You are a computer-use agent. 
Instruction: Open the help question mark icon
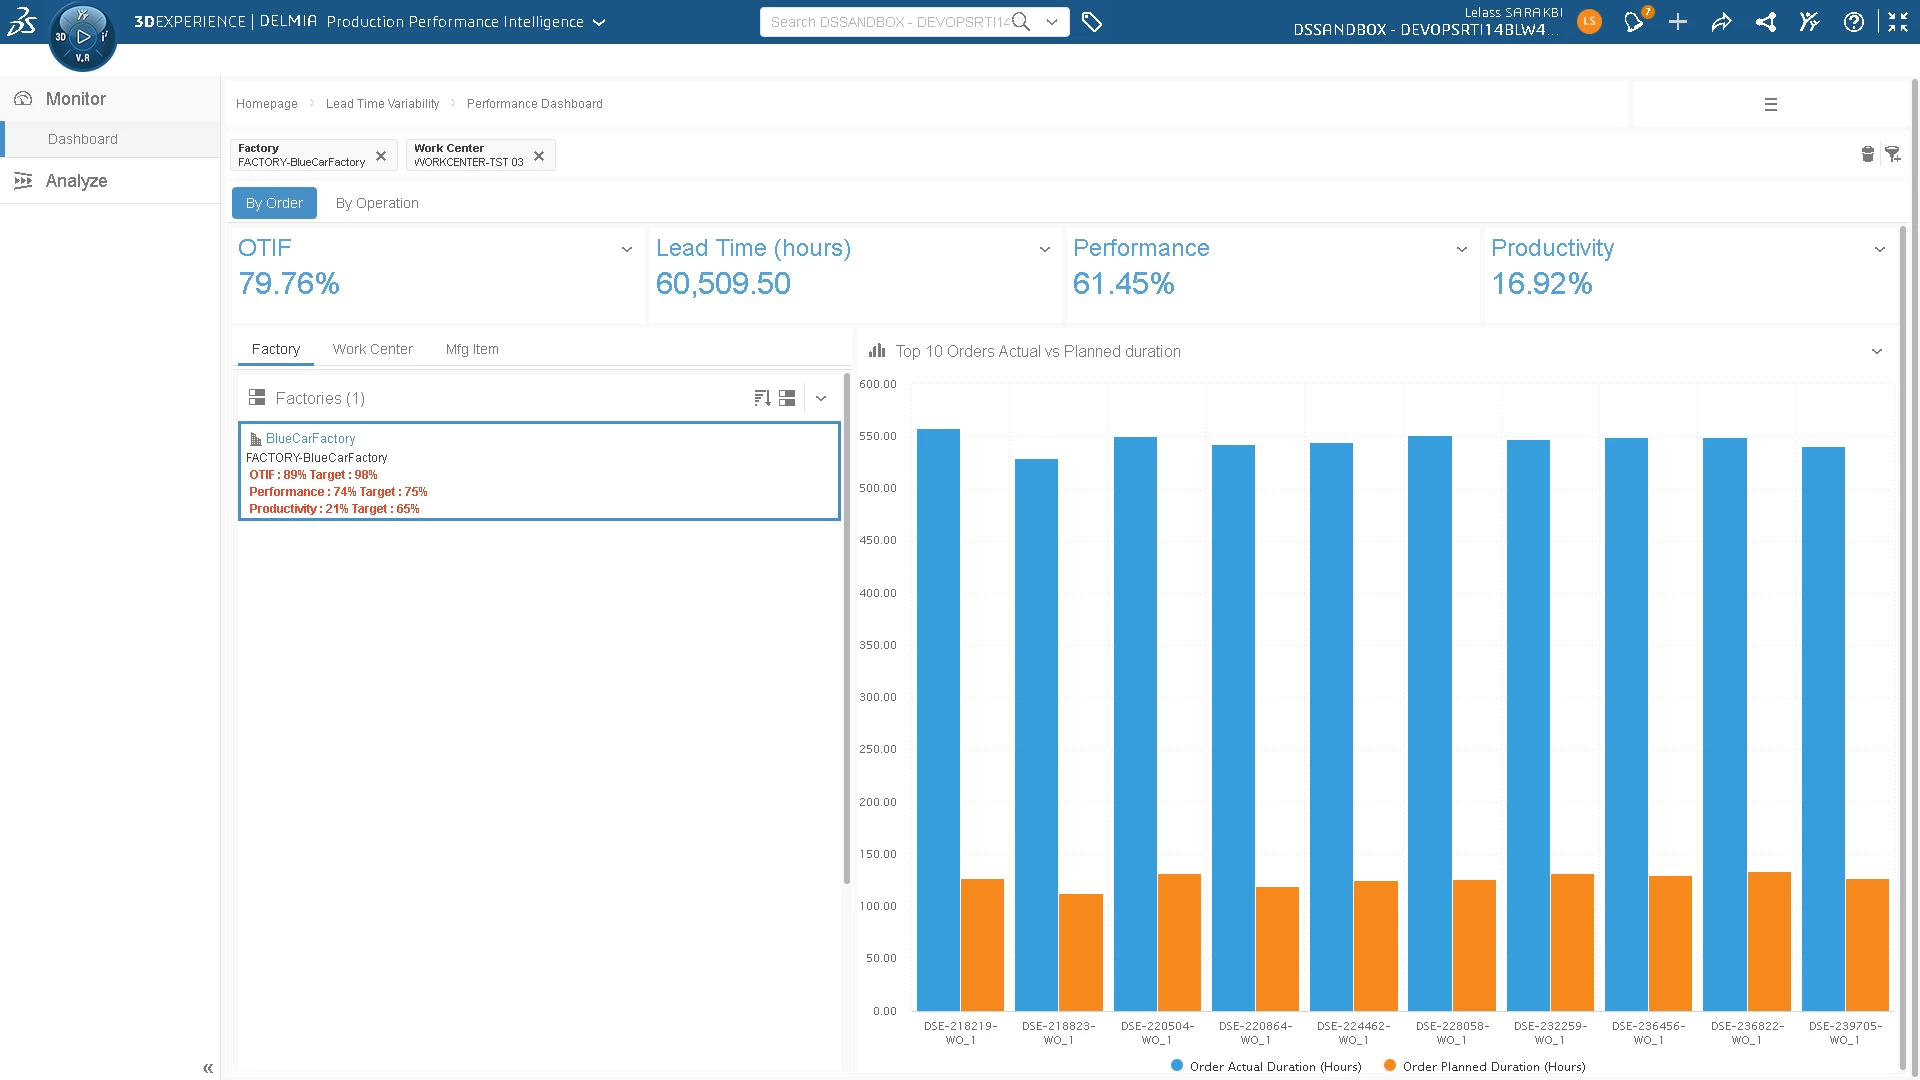[1853, 22]
